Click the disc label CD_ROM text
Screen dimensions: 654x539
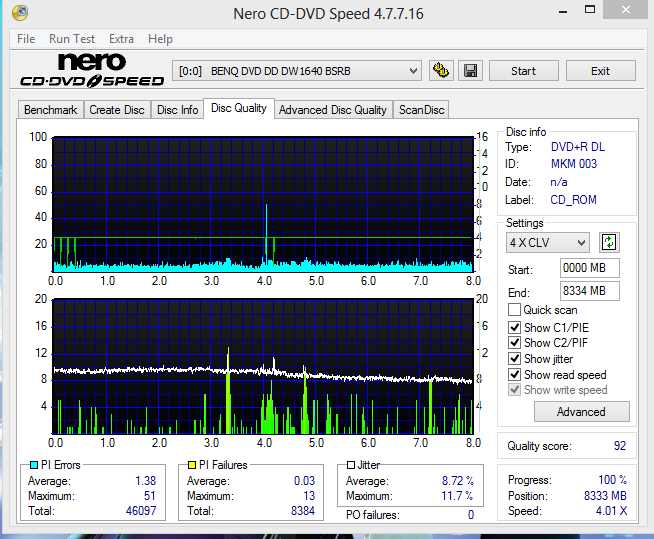tap(574, 200)
